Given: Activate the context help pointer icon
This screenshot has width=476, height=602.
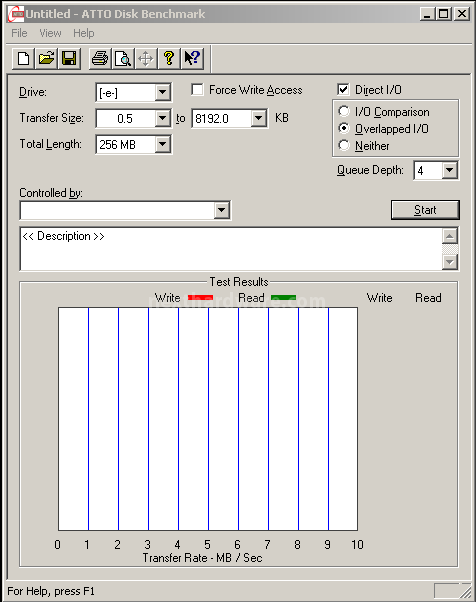Looking at the screenshot, I should point(192,59).
